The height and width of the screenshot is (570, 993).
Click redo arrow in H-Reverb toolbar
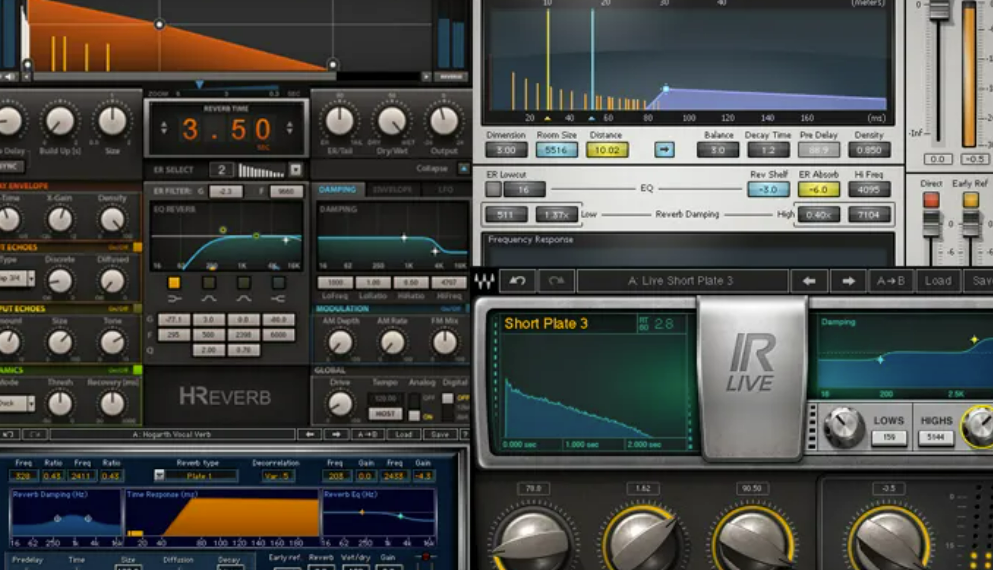pos(35,434)
